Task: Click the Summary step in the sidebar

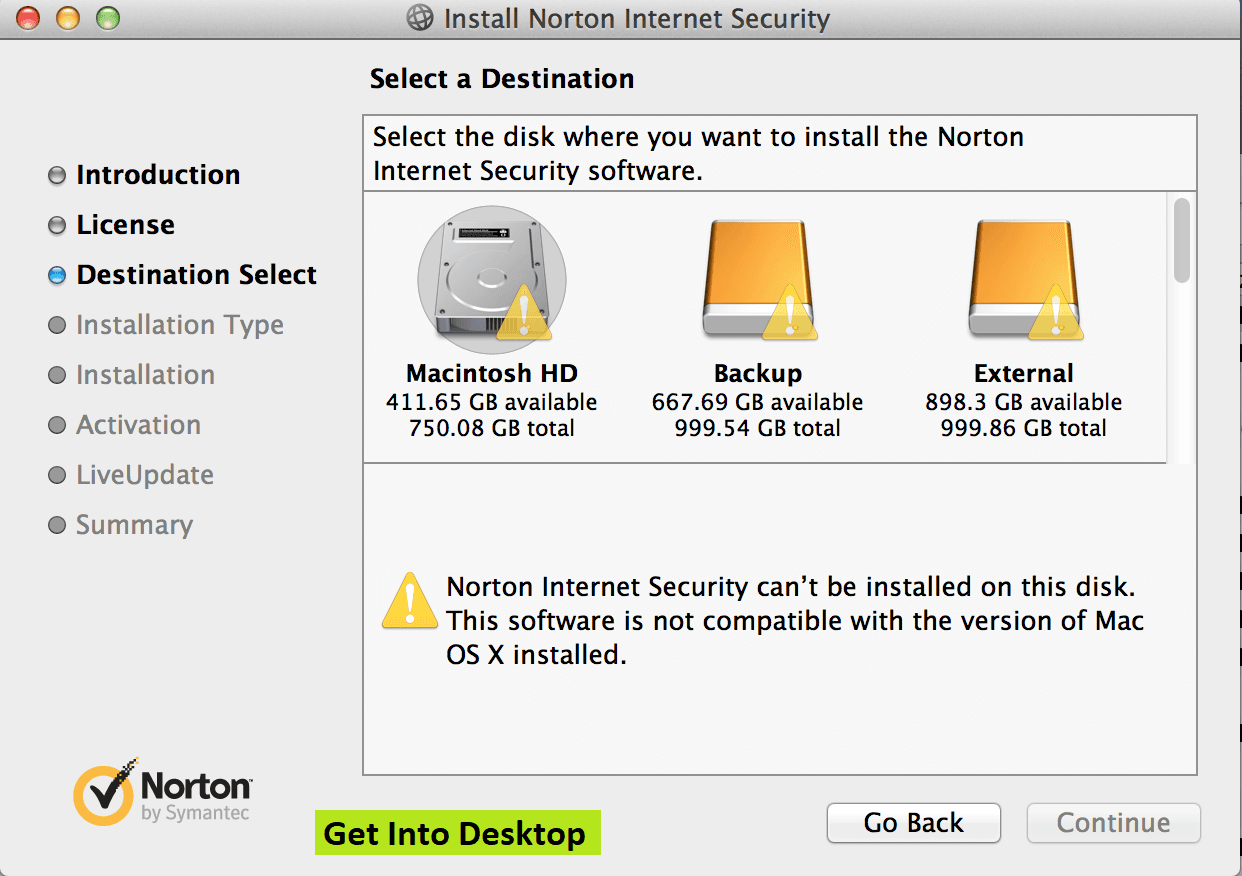Action: click(x=134, y=525)
